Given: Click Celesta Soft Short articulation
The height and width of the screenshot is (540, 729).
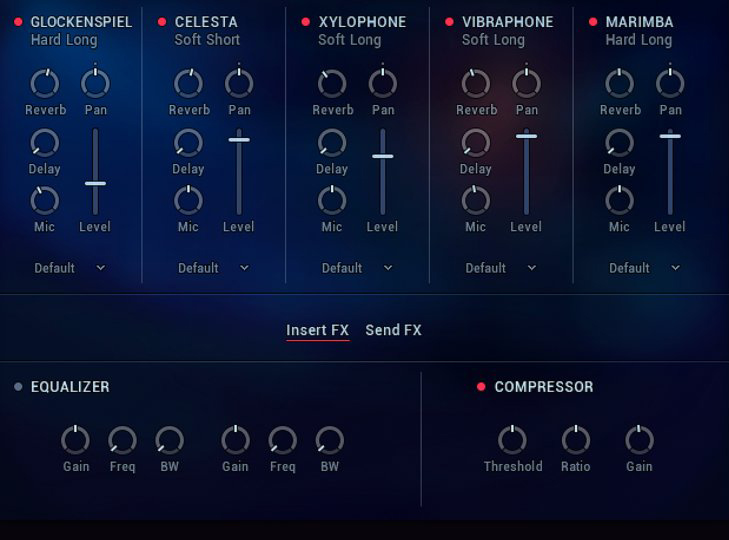Looking at the screenshot, I should (x=207, y=40).
